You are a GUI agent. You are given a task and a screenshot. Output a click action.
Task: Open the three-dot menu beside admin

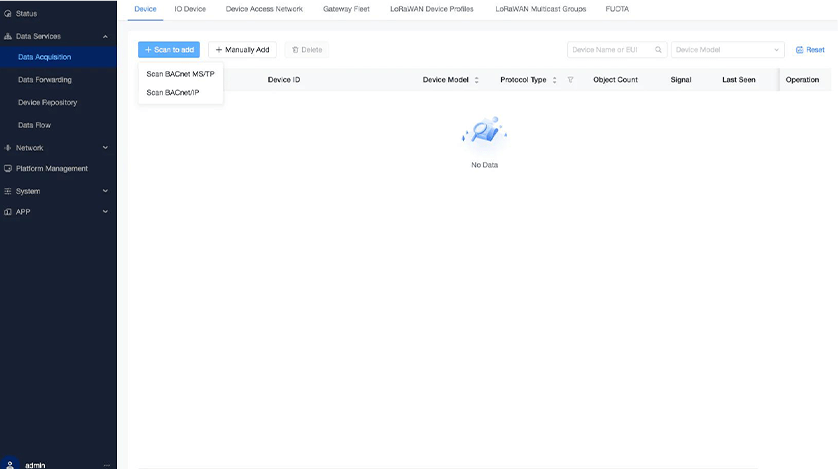point(106,465)
